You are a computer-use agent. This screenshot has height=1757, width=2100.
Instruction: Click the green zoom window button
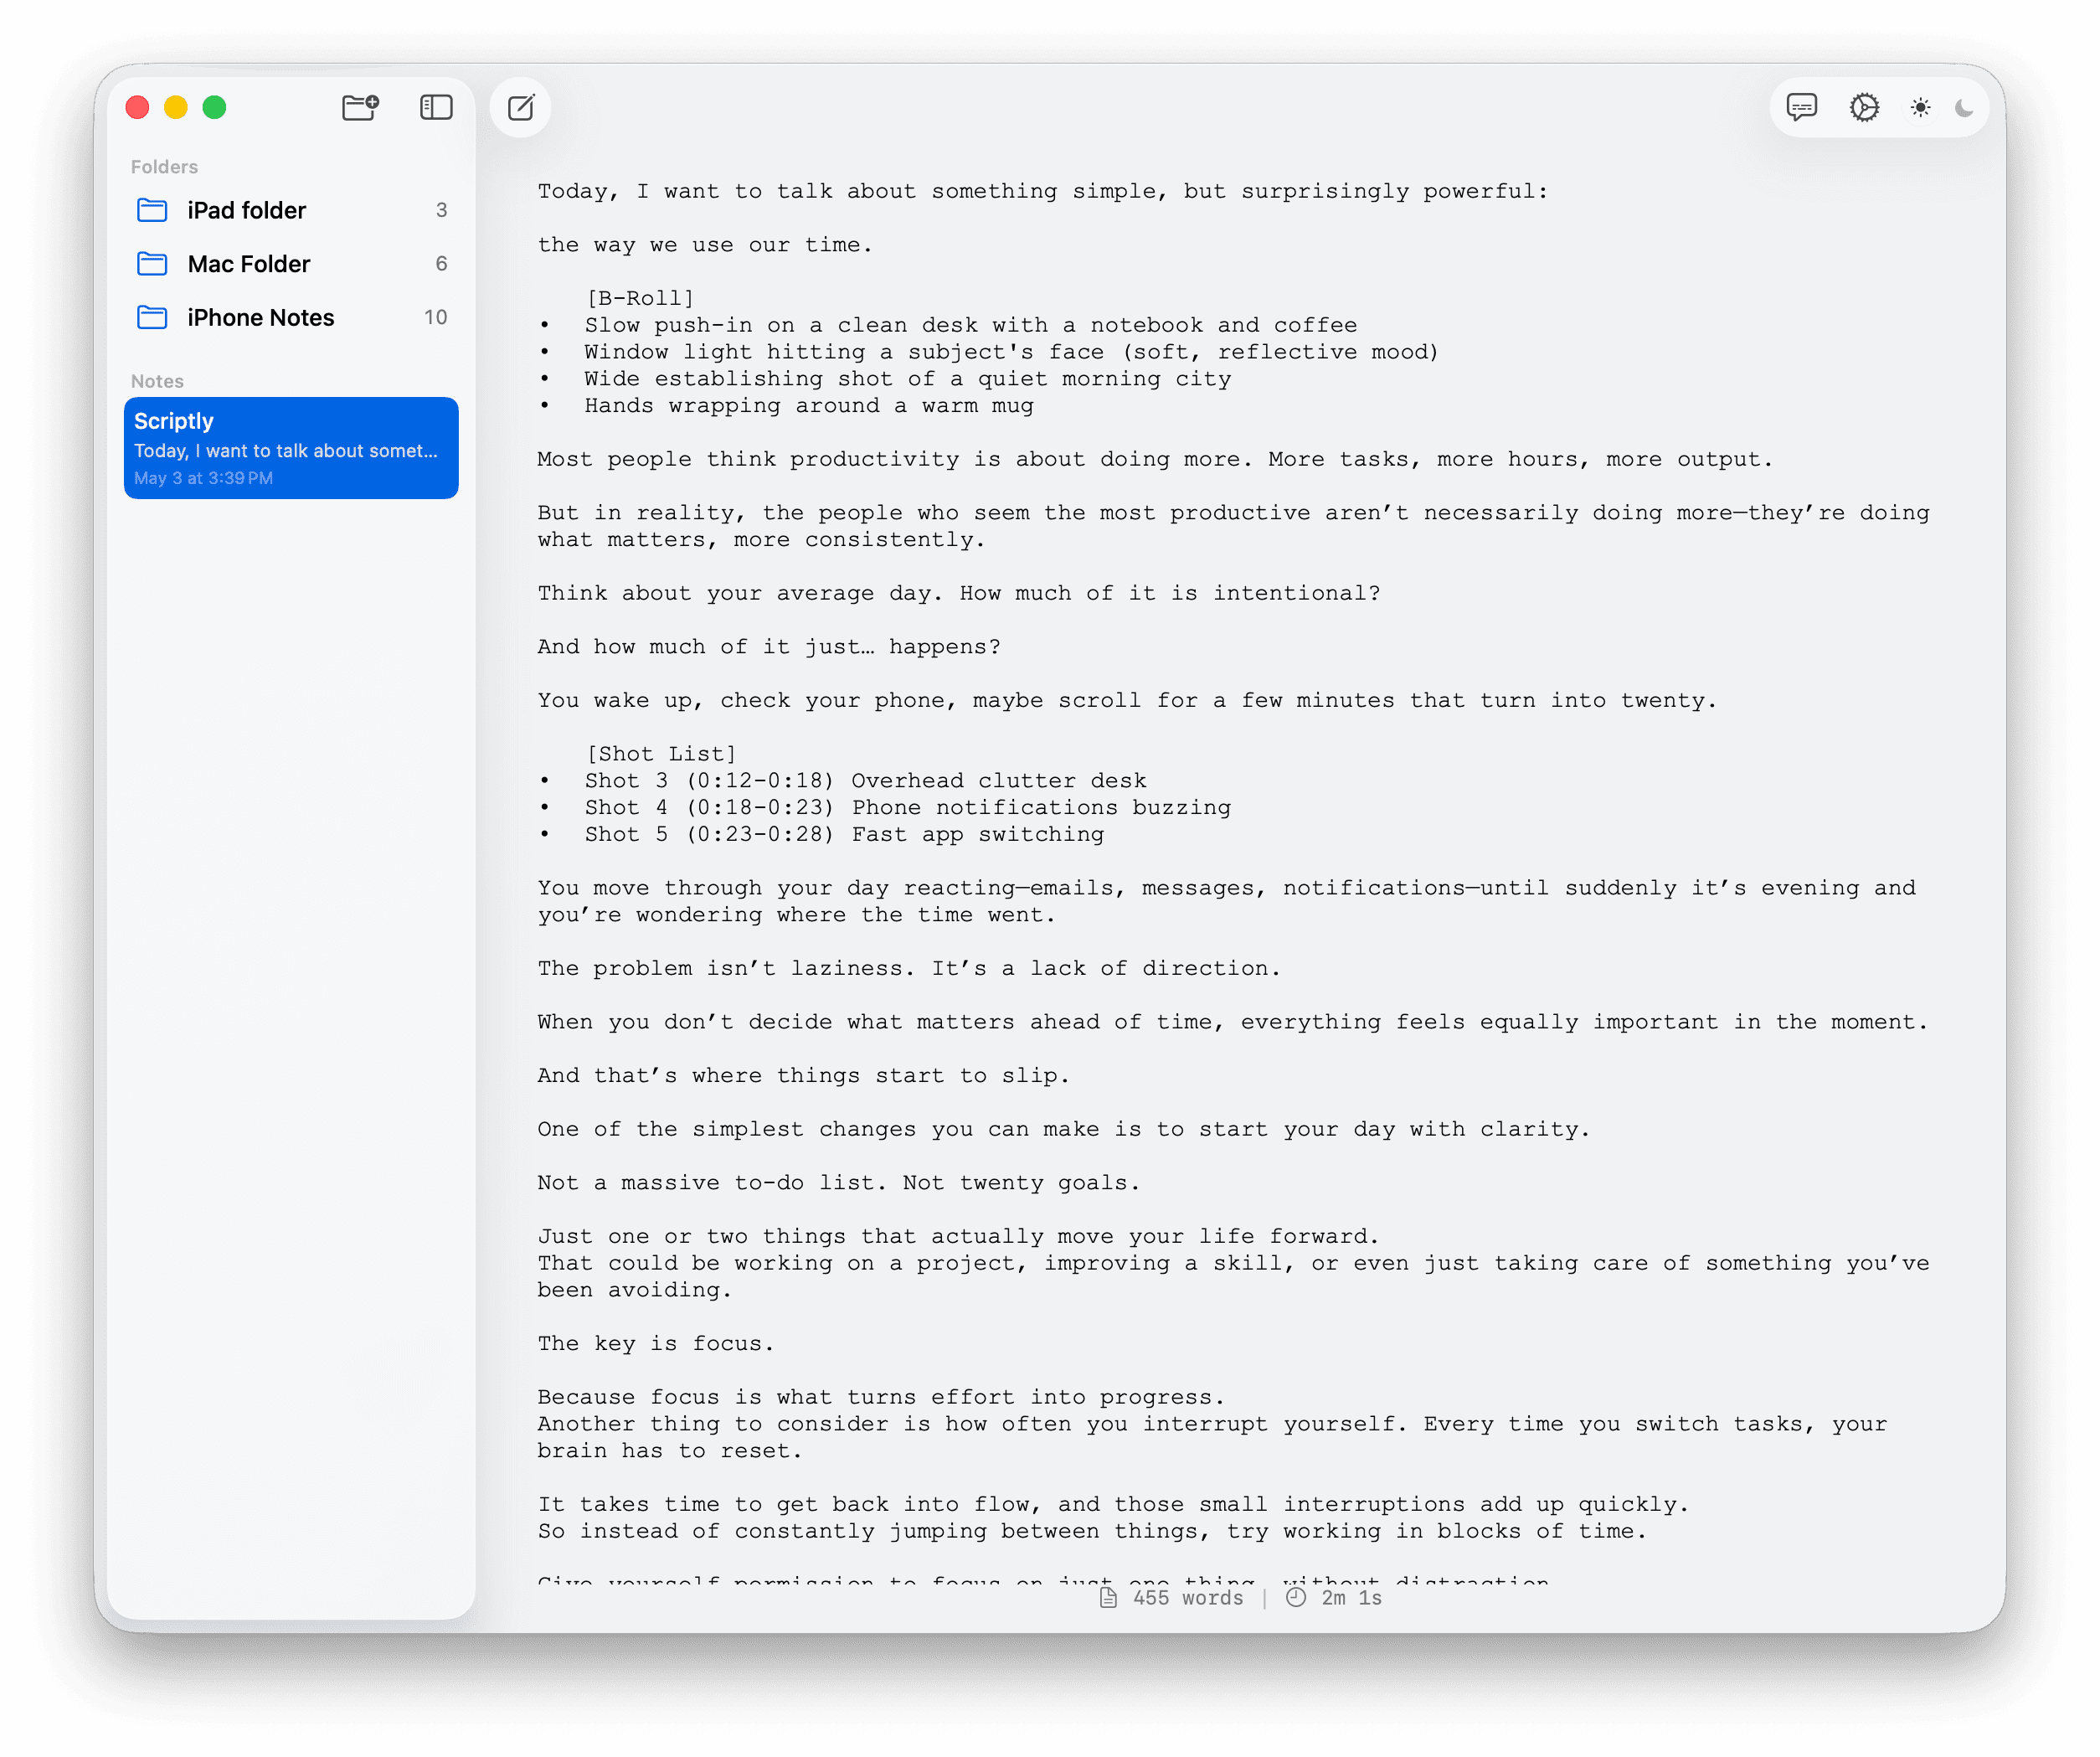[x=214, y=107]
